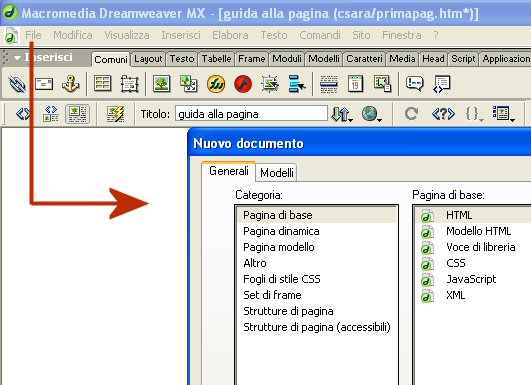
Task: Switch to the Frame insert tab
Action: (x=252, y=59)
